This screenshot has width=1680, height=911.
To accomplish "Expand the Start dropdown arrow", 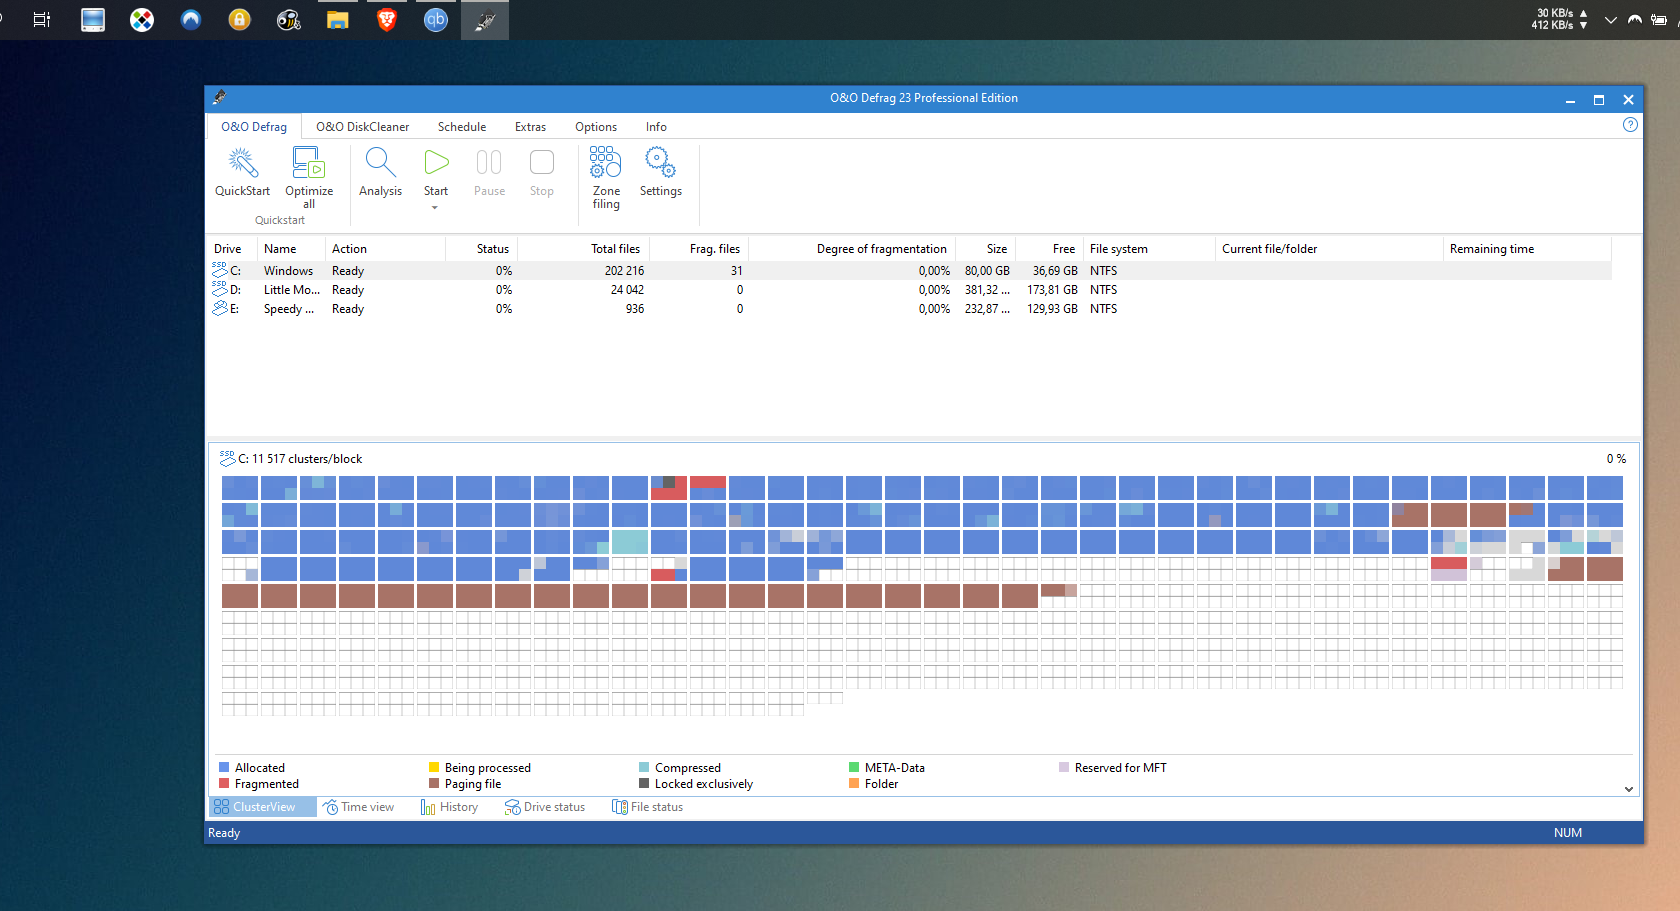I will click(x=435, y=208).
